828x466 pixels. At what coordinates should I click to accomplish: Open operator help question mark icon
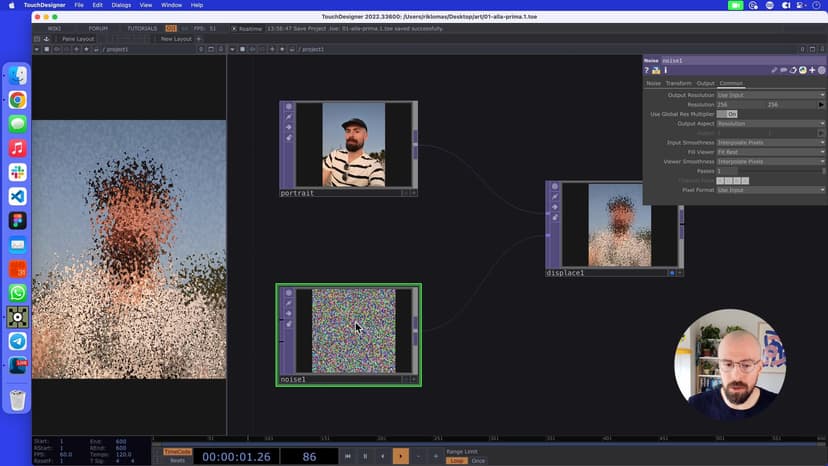pyautogui.click(x=647, y=71)
